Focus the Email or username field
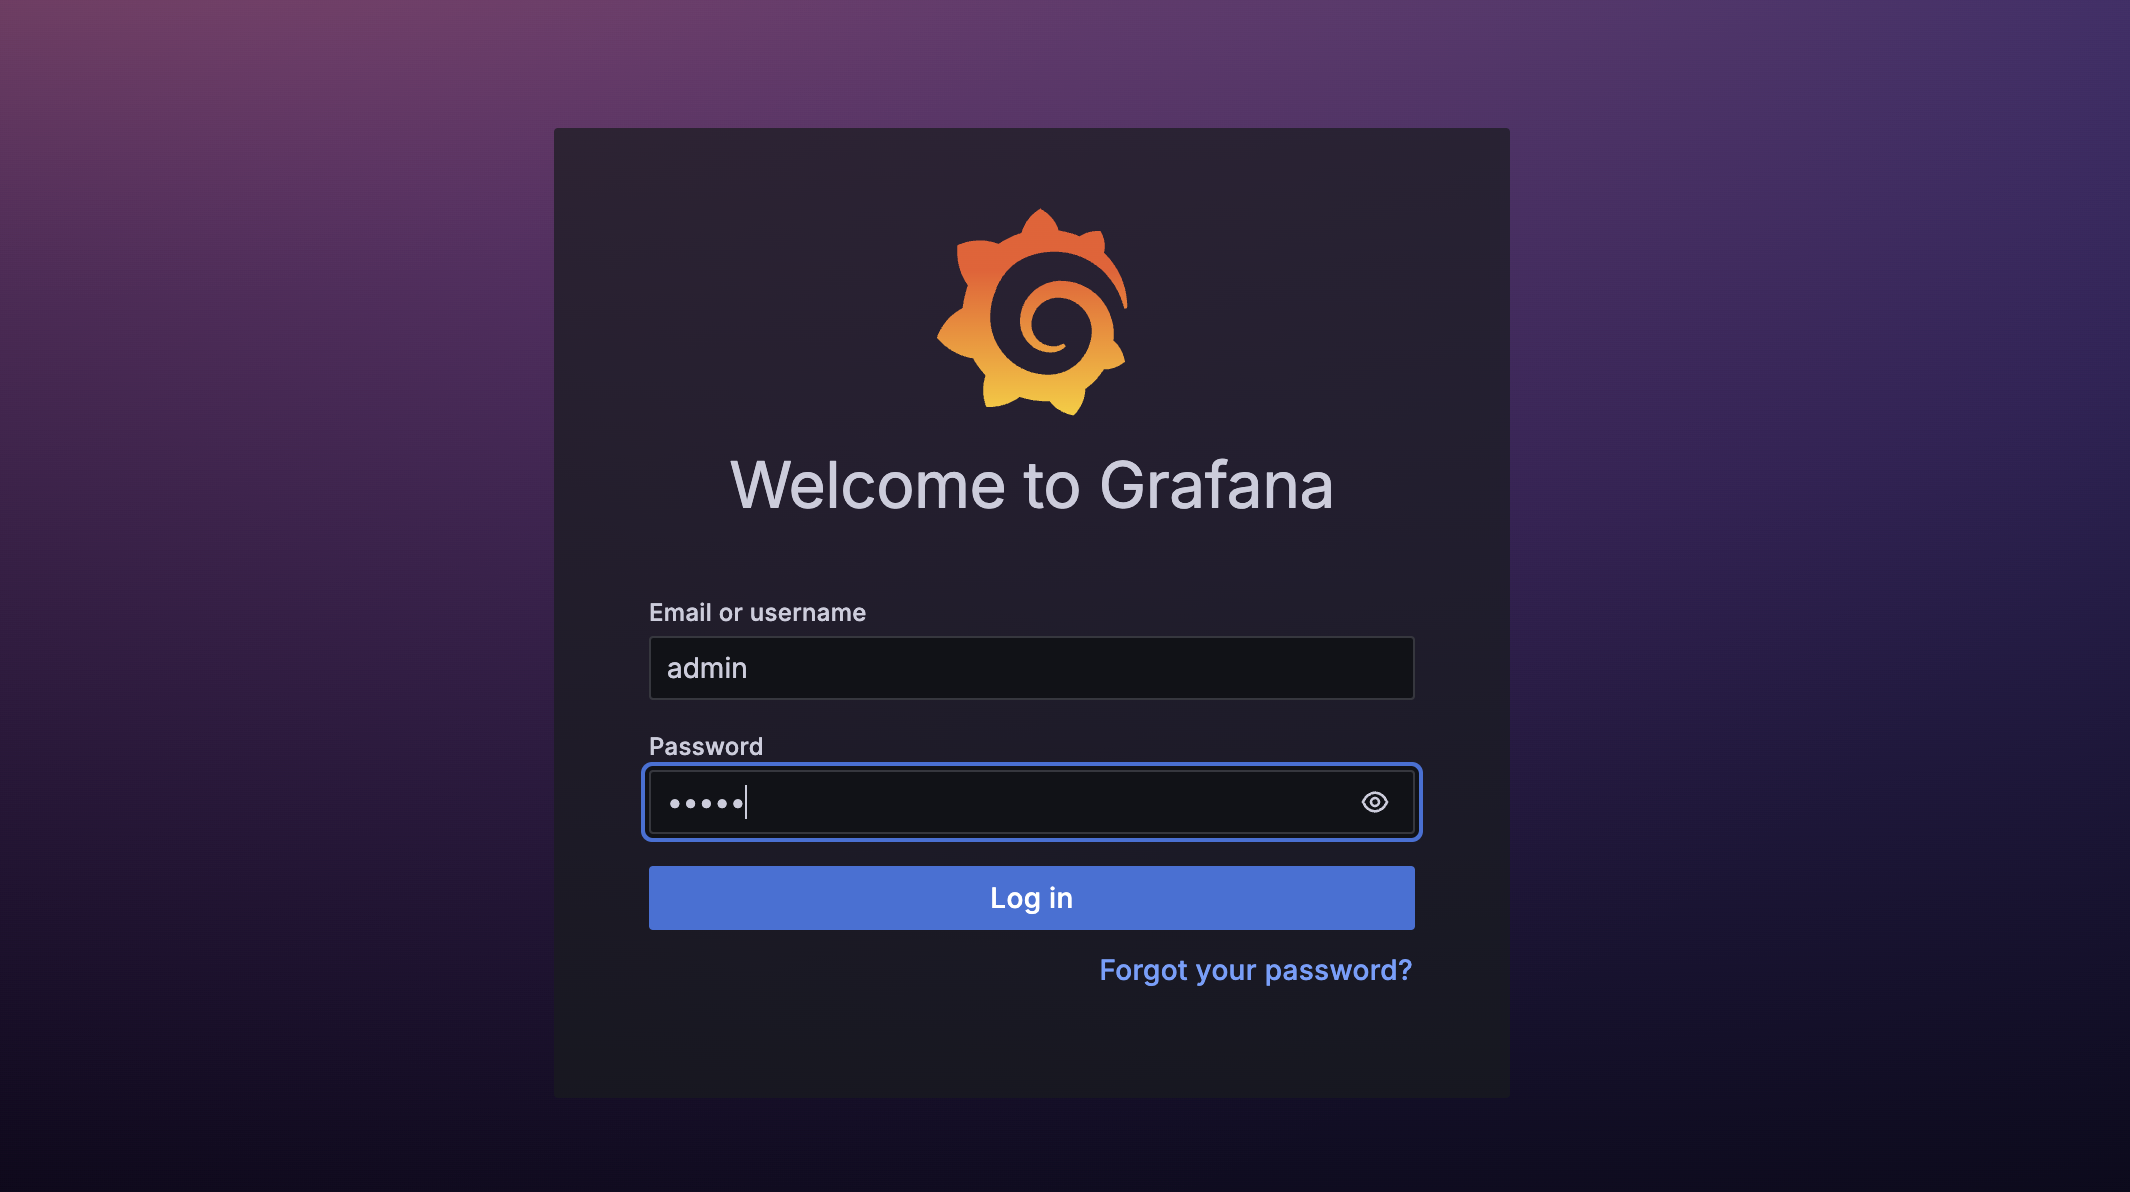 point(1031,668)
